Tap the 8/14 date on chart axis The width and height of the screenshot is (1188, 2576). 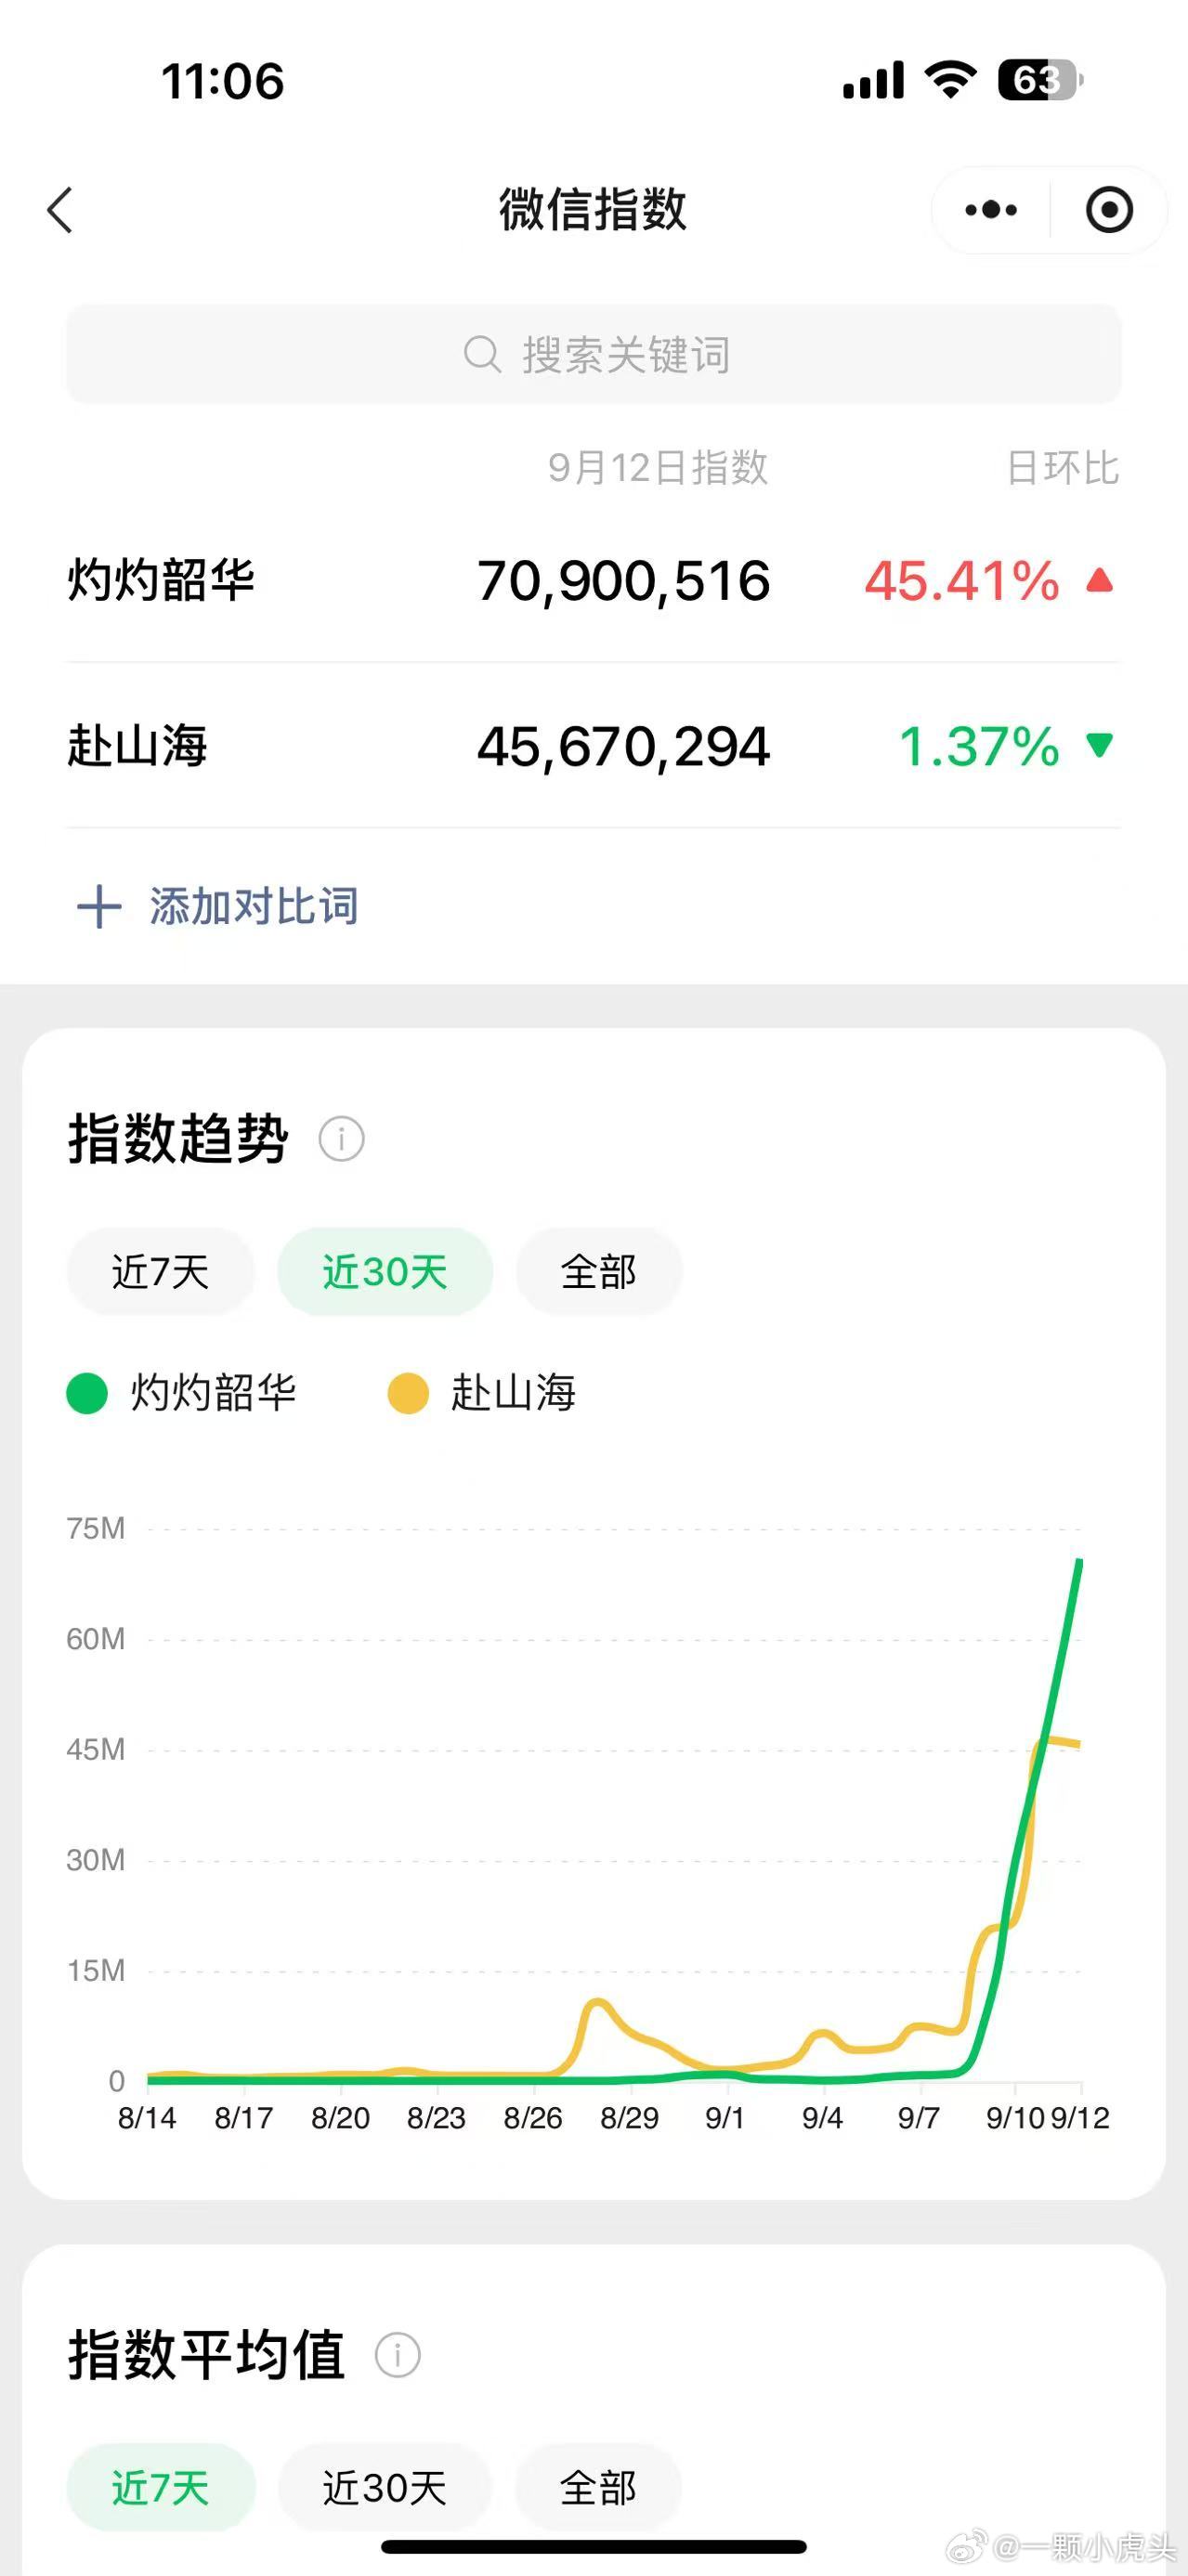tap(147, 2118)
